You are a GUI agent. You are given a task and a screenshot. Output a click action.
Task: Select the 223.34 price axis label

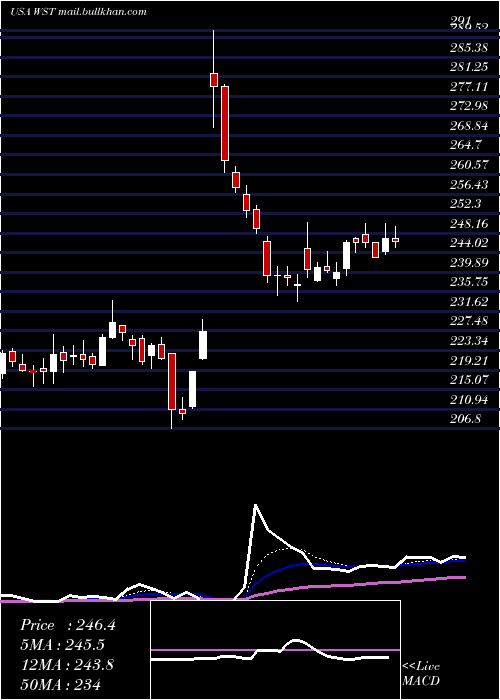pos(471,342)
